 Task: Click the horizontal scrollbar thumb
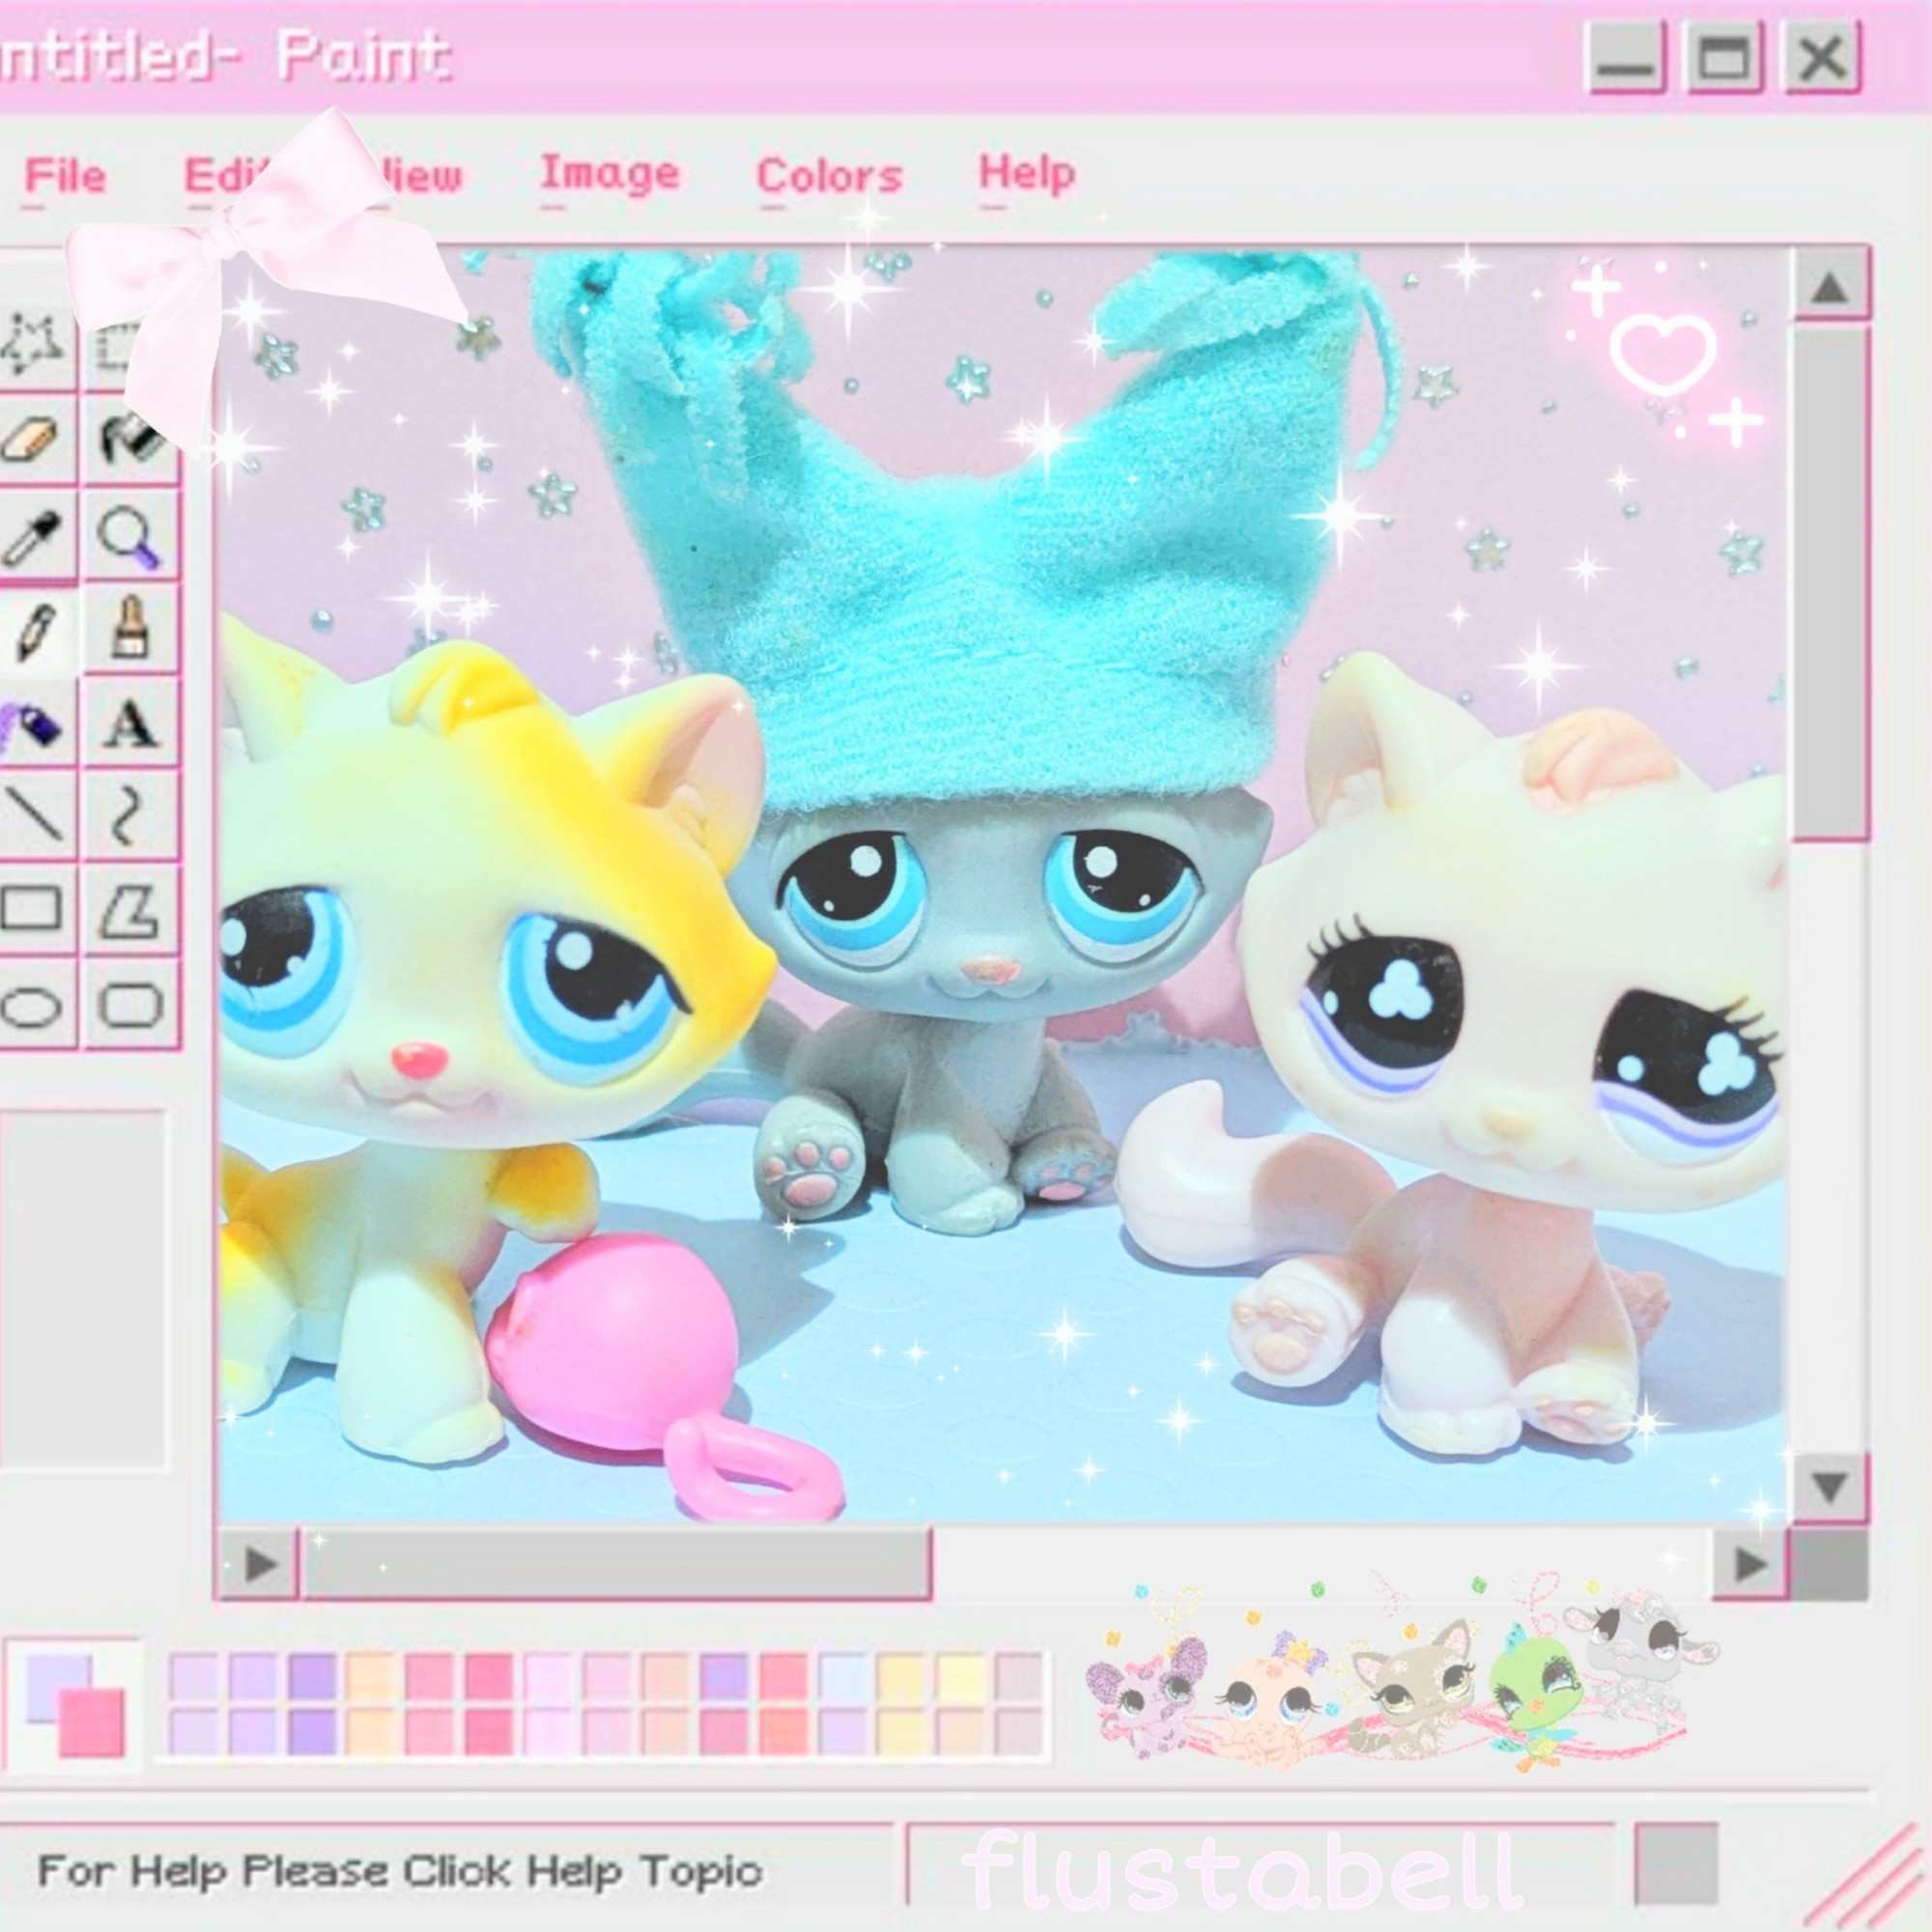618,1565
